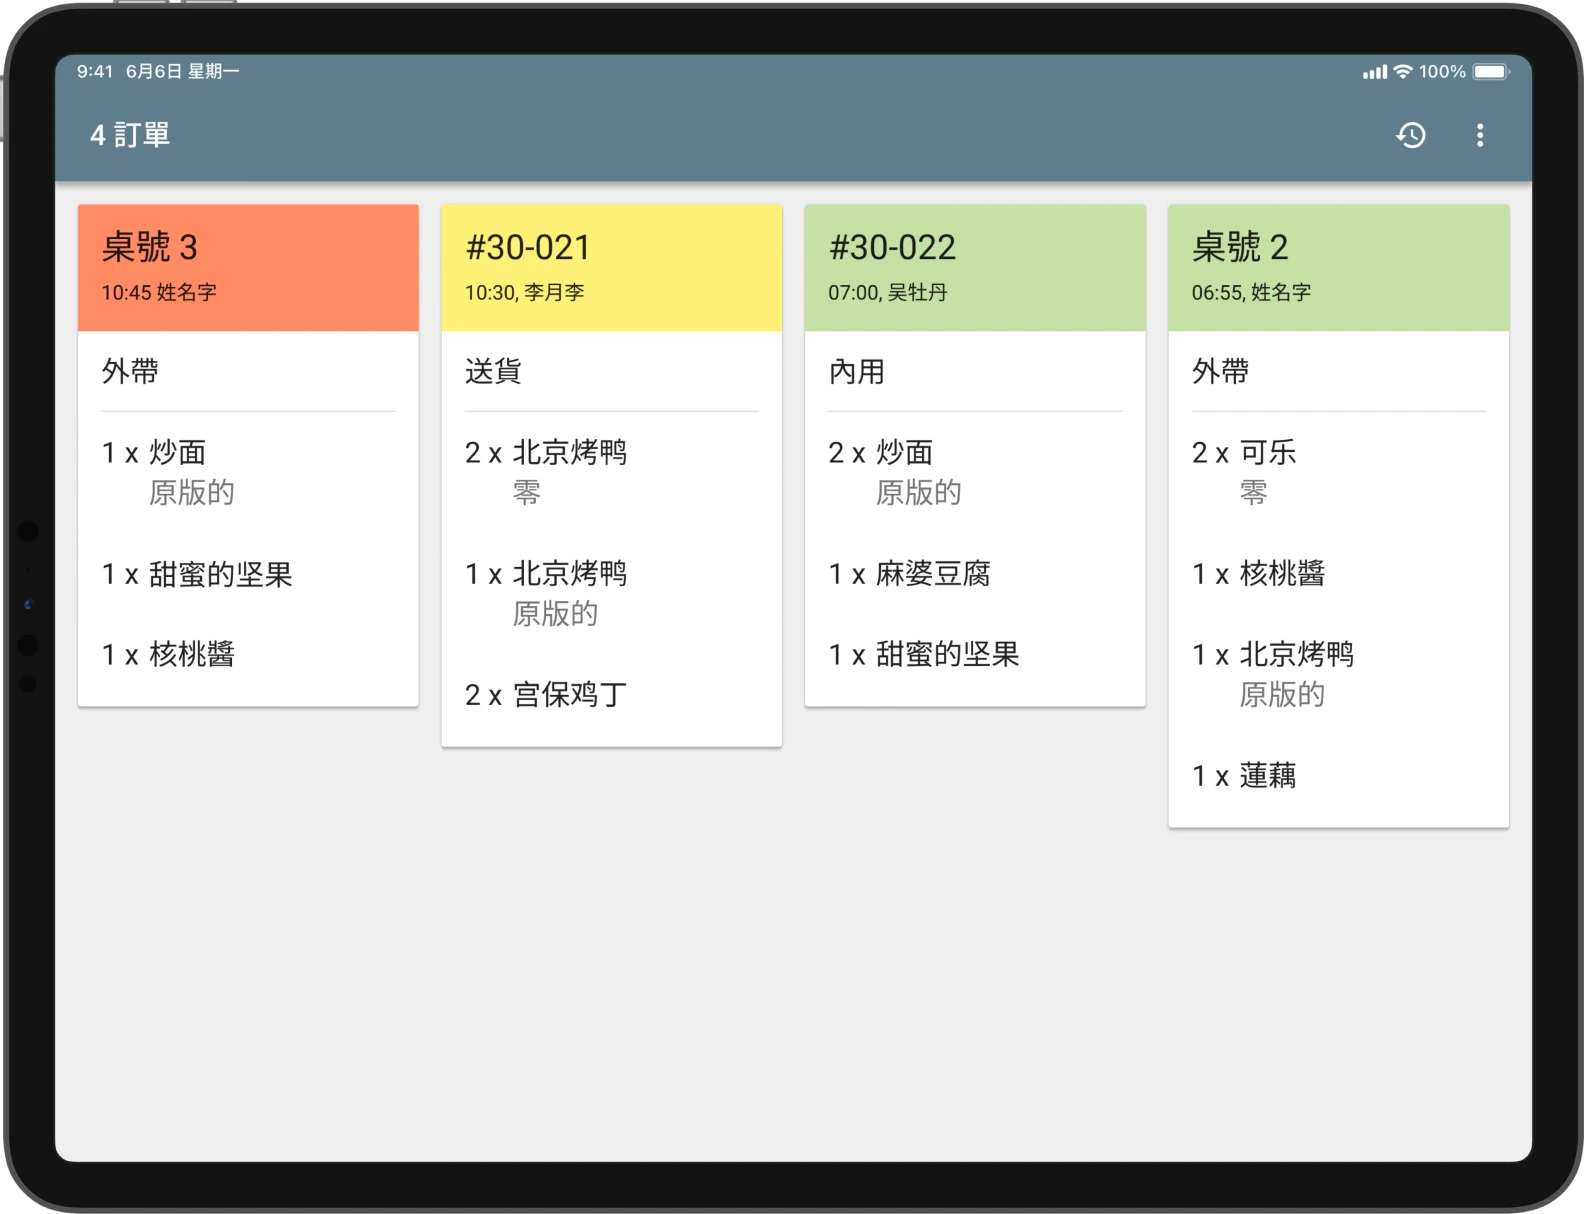This screenshot has width=1584, height=1214.
Task: Tap '10:45 姓名字' on 桌號 3 card
Action: [x=159, y=292]
